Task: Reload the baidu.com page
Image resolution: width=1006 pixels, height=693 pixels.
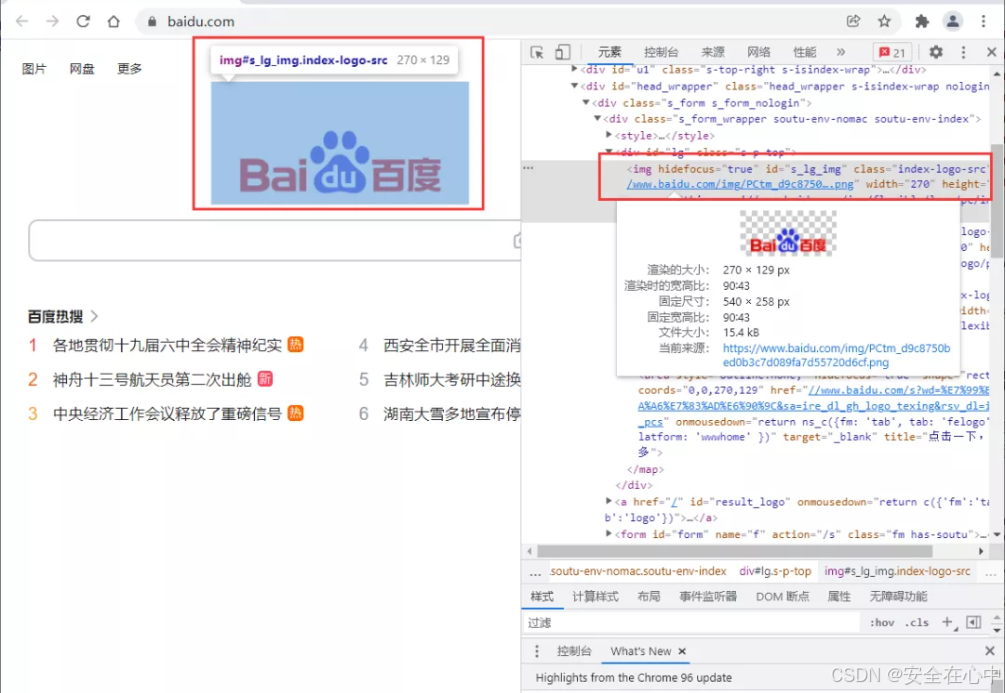Action: (x=83, y=21)
